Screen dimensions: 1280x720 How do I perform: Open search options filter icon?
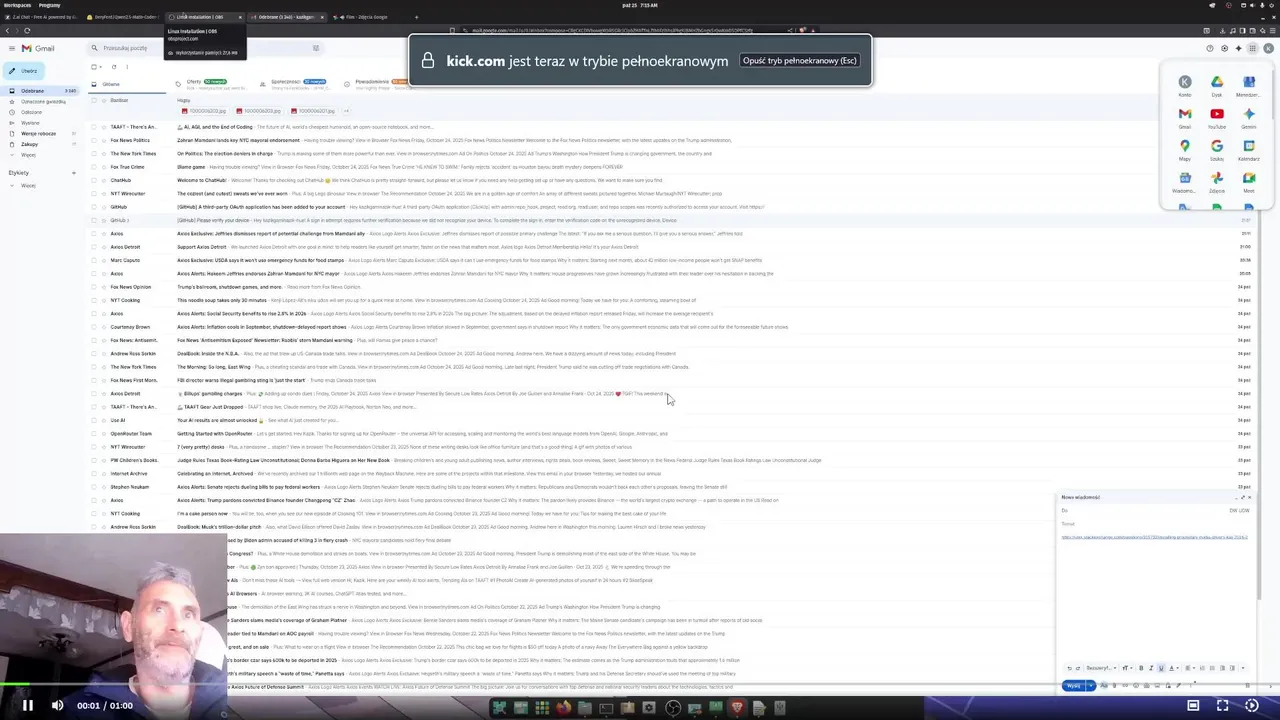(x=316, y=48)
